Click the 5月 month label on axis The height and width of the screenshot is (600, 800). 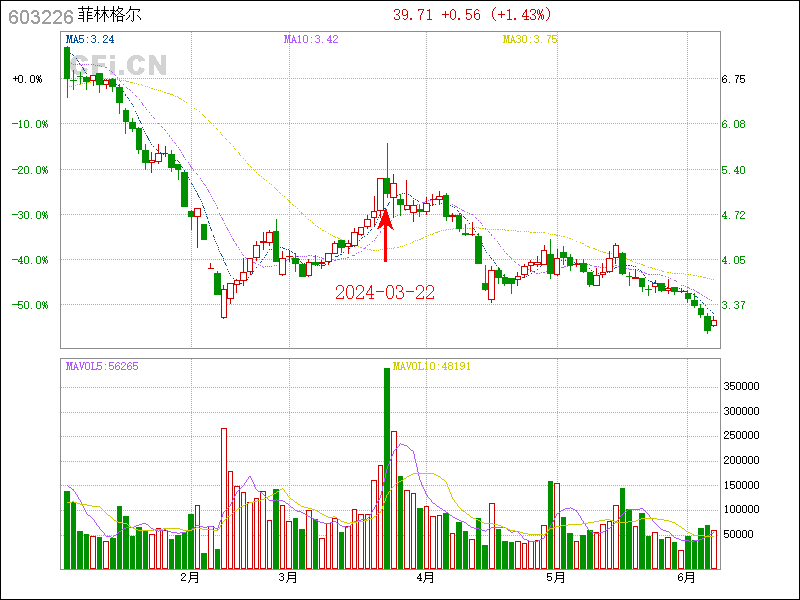click(556, 578)
